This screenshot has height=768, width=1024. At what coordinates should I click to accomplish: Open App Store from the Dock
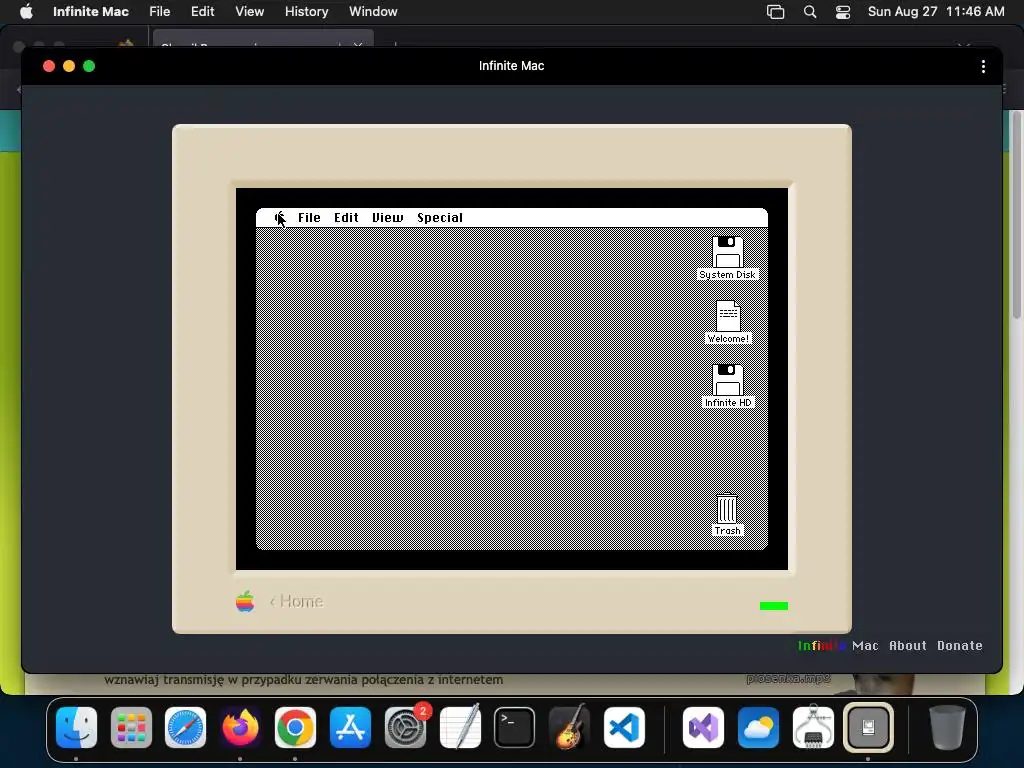350,727
